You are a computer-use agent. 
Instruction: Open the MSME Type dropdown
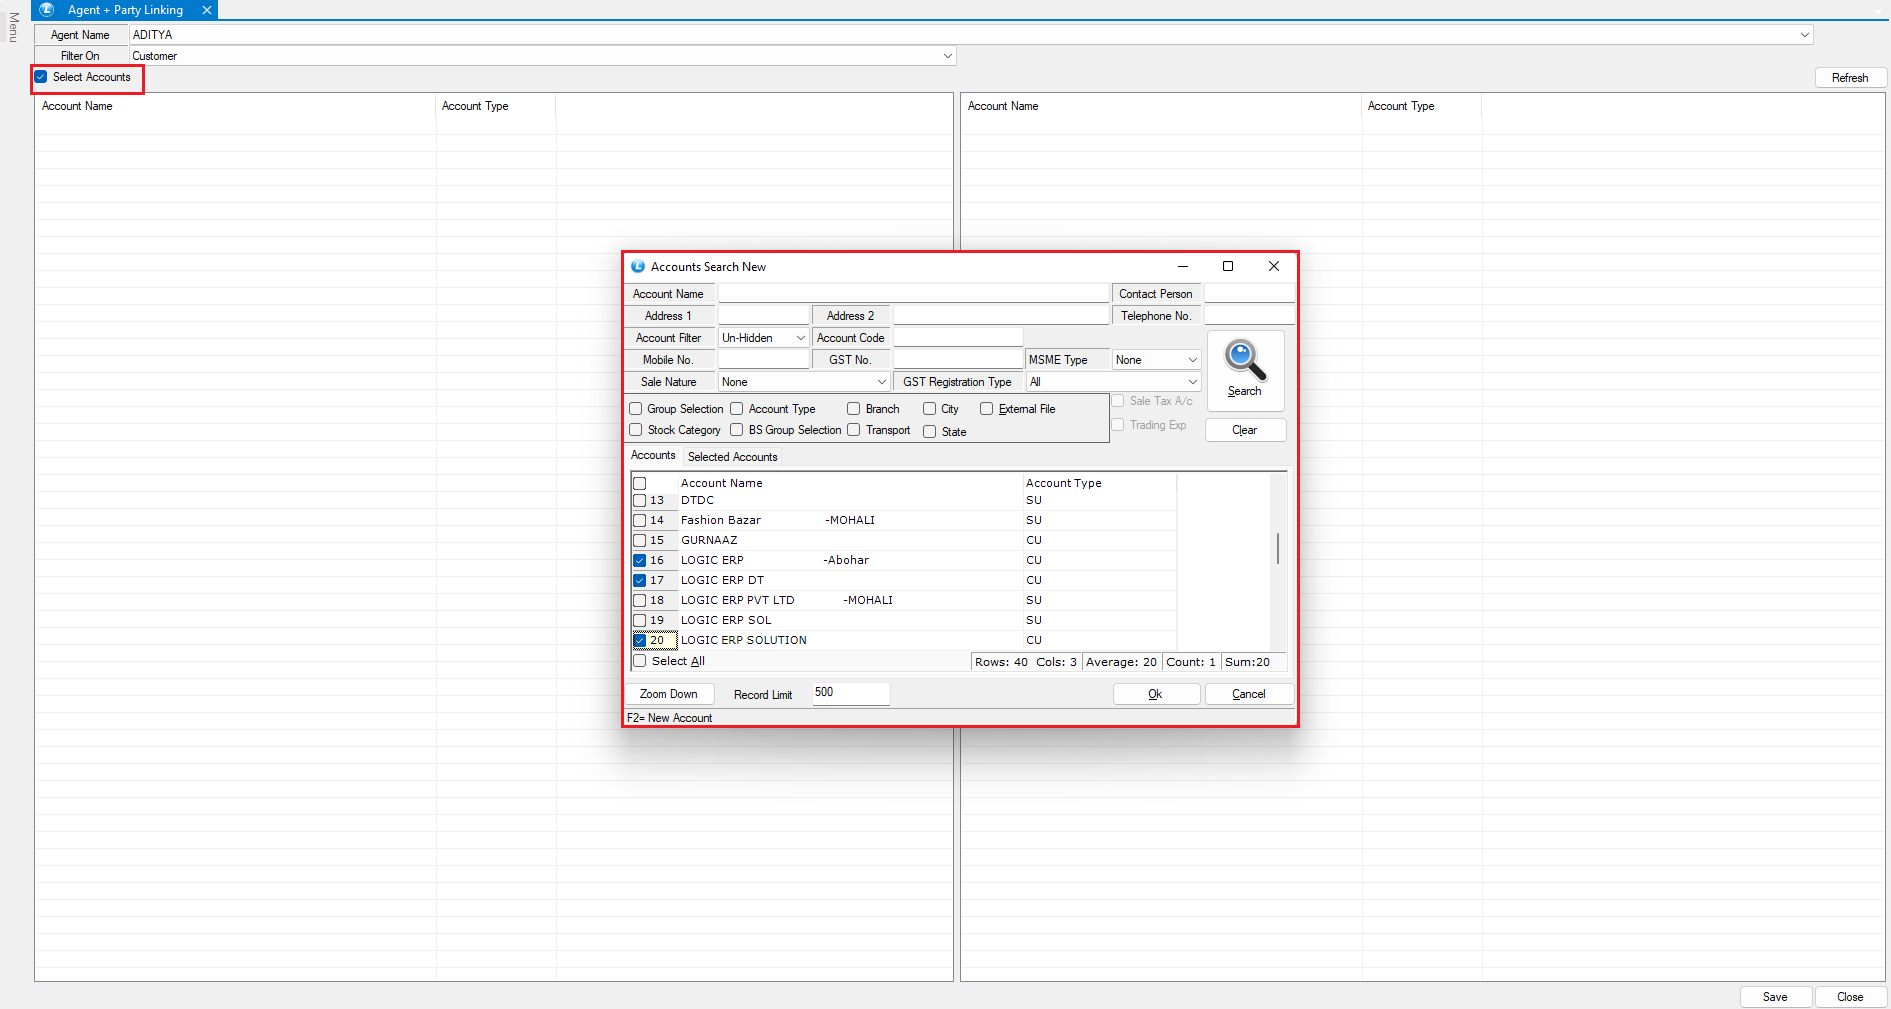click(x=1192, y=360)
